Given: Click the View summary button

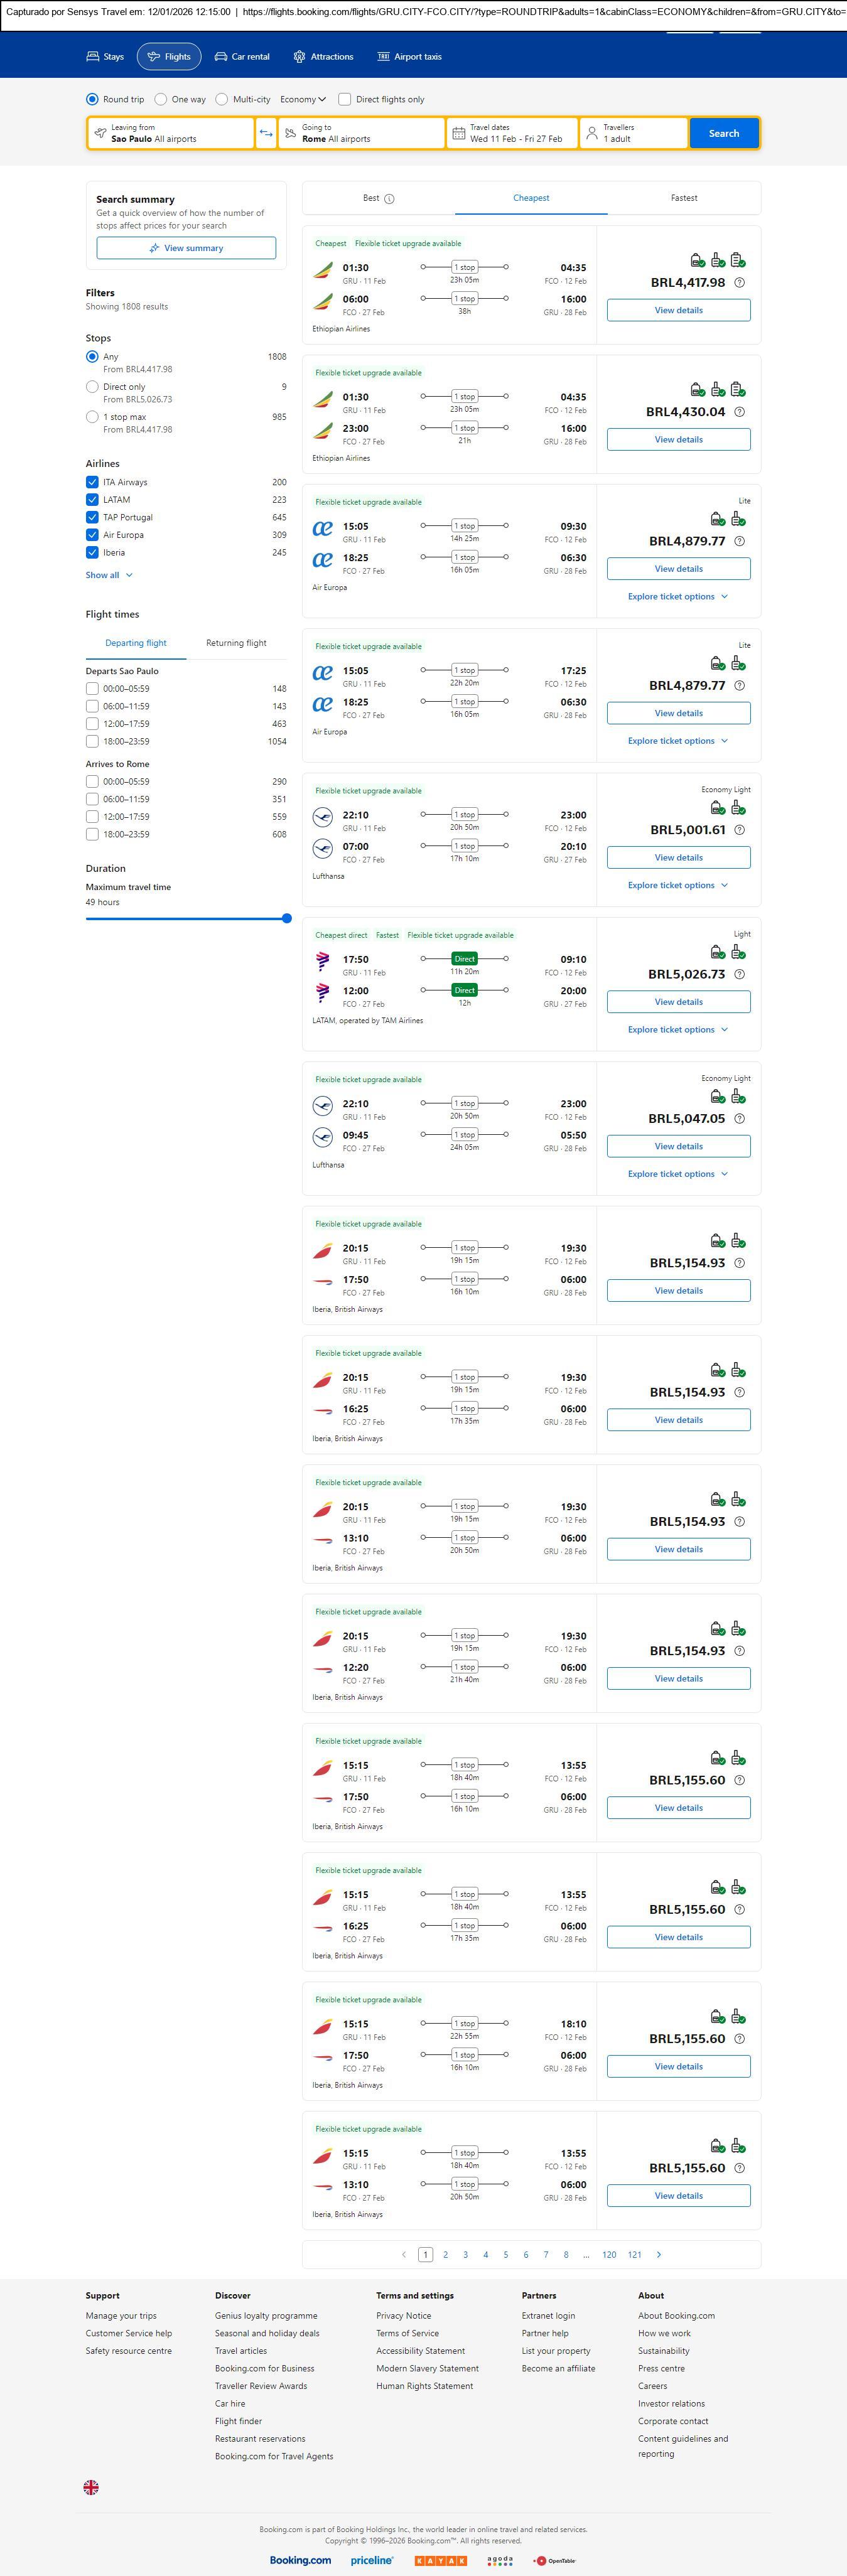Looking at the screenshot, I should coord(186,248).
